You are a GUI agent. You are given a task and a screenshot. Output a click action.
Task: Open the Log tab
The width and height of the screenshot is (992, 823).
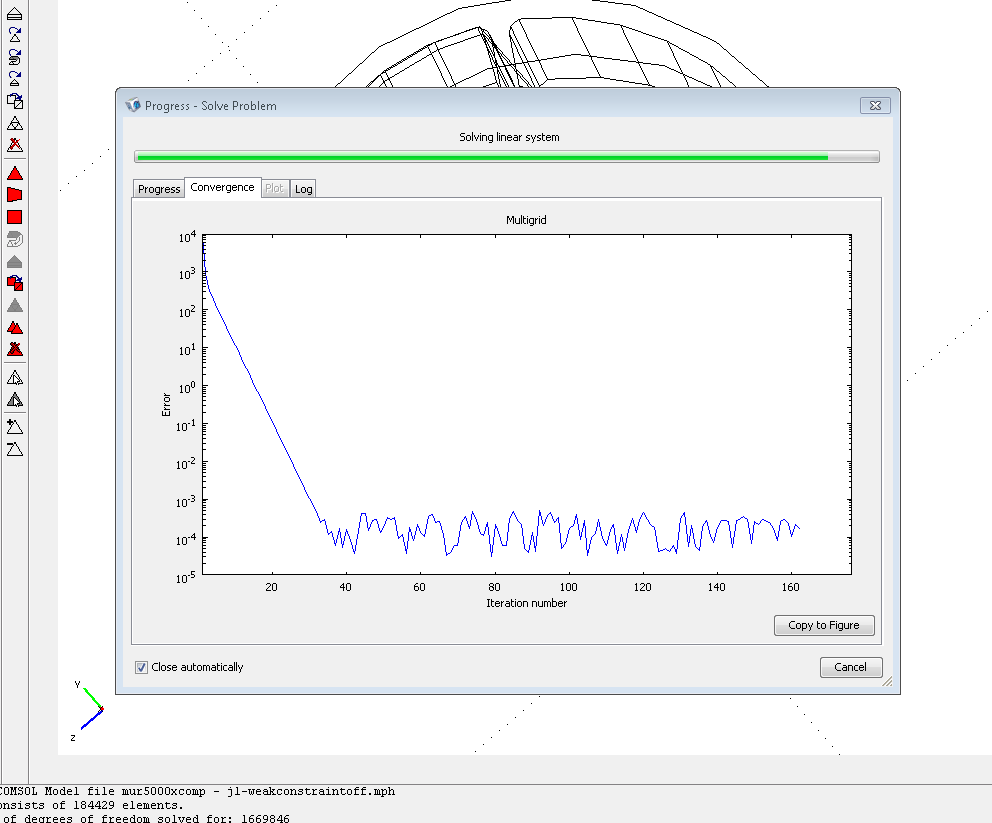pyautogui.click(x=304, y=189)
